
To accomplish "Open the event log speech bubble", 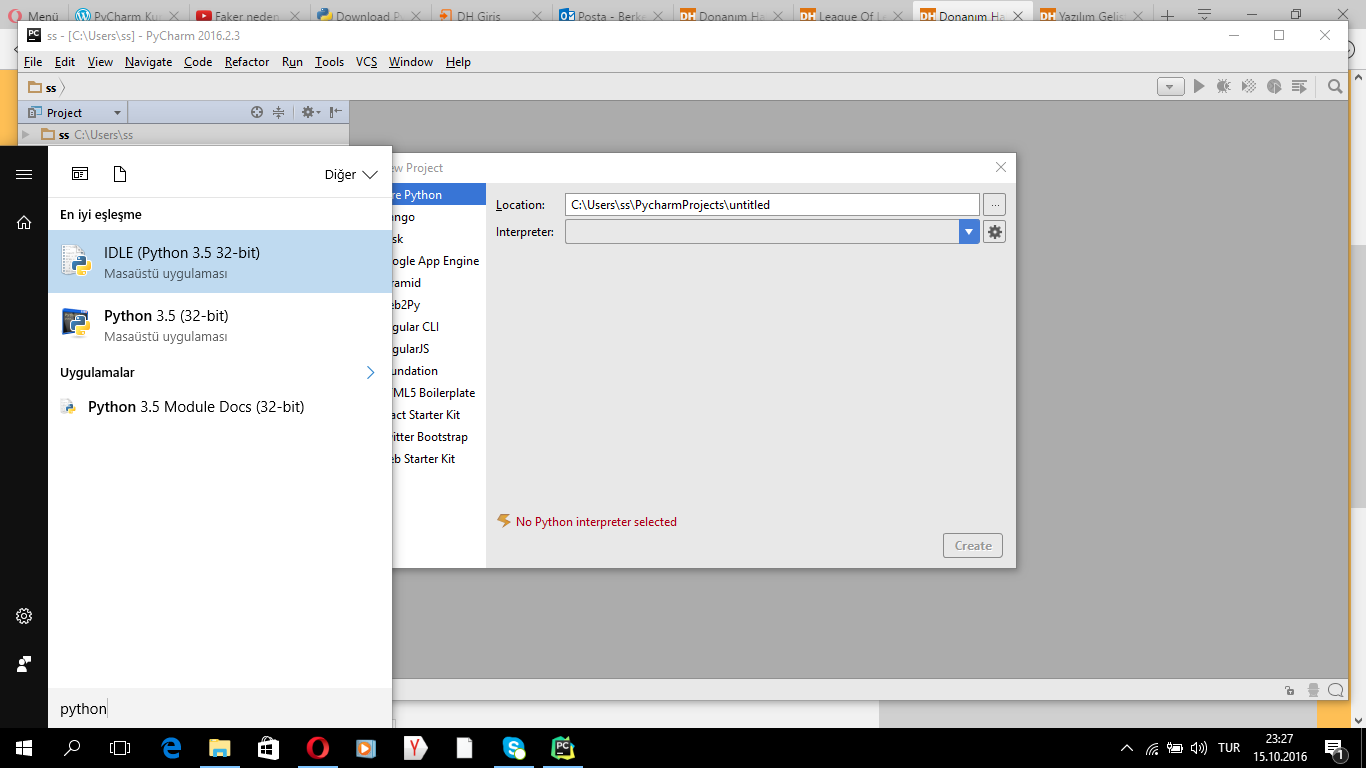I will (1336, 690).
